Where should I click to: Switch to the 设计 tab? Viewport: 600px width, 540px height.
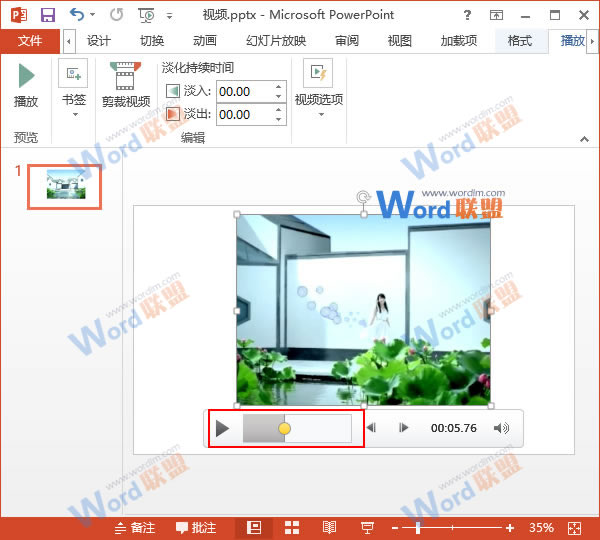coord(98,41)
